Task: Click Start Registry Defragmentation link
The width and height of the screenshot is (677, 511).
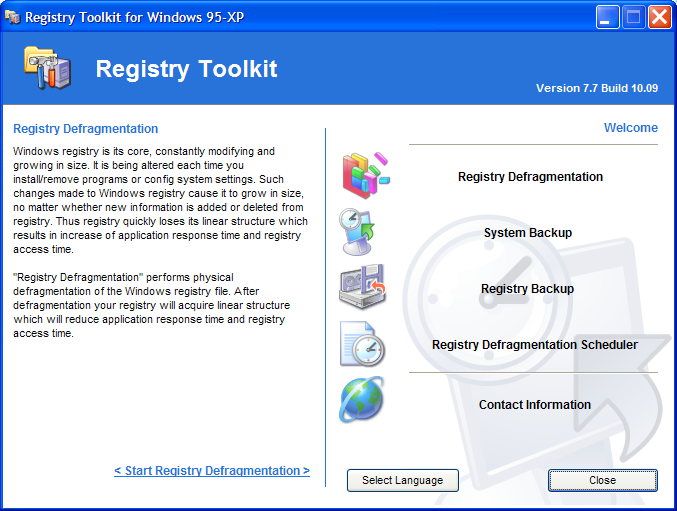Action: pyautogui.click(x=212, y=471)
